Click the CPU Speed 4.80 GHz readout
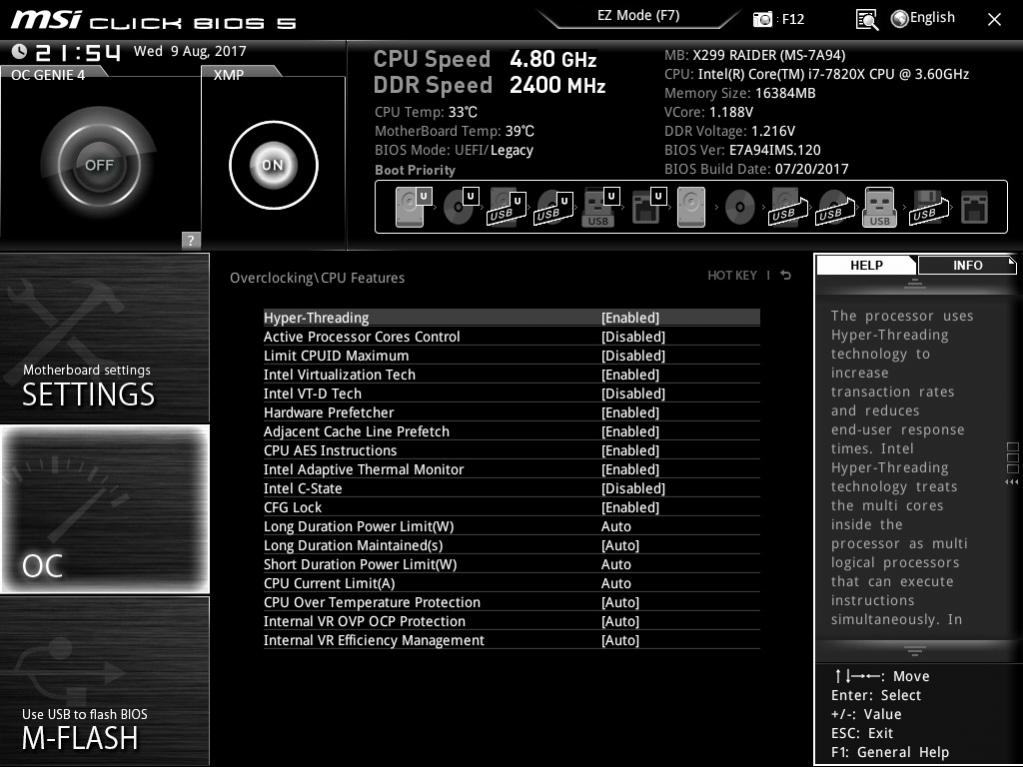This screenshot has width=1023, height=767. 485,59
